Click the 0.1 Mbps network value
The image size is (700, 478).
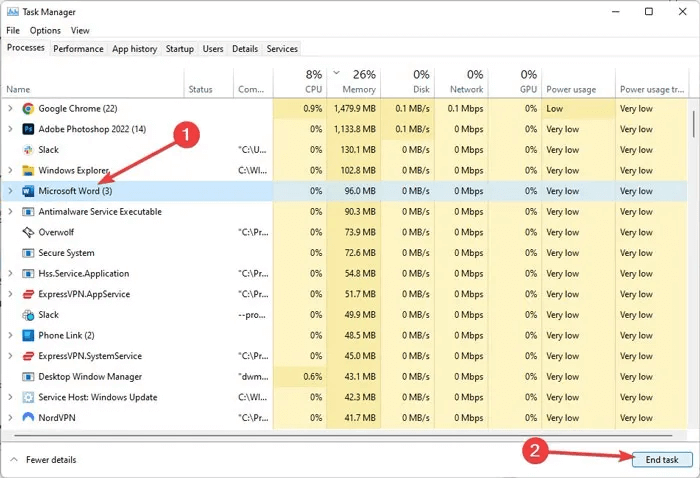[x=461, y=108]
